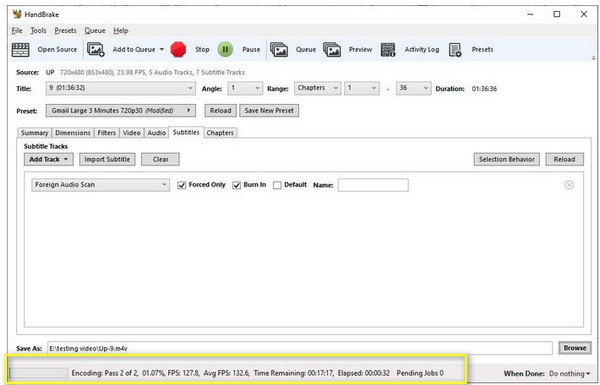Stop encoding with the red Stop icon
This screenshot has height=385, width=600.
178,50
